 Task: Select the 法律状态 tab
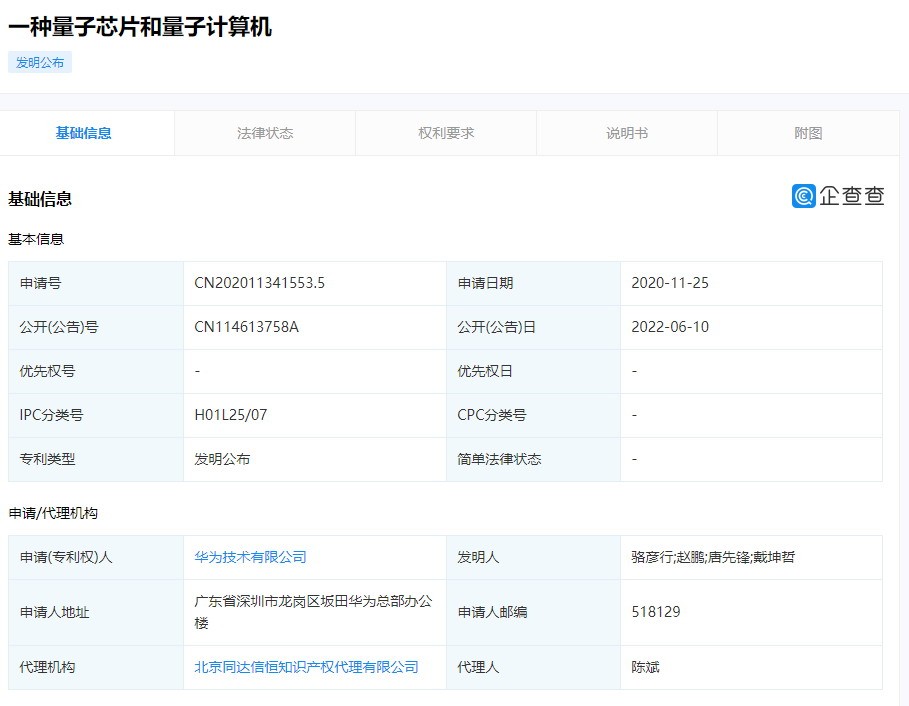(264, 132)
